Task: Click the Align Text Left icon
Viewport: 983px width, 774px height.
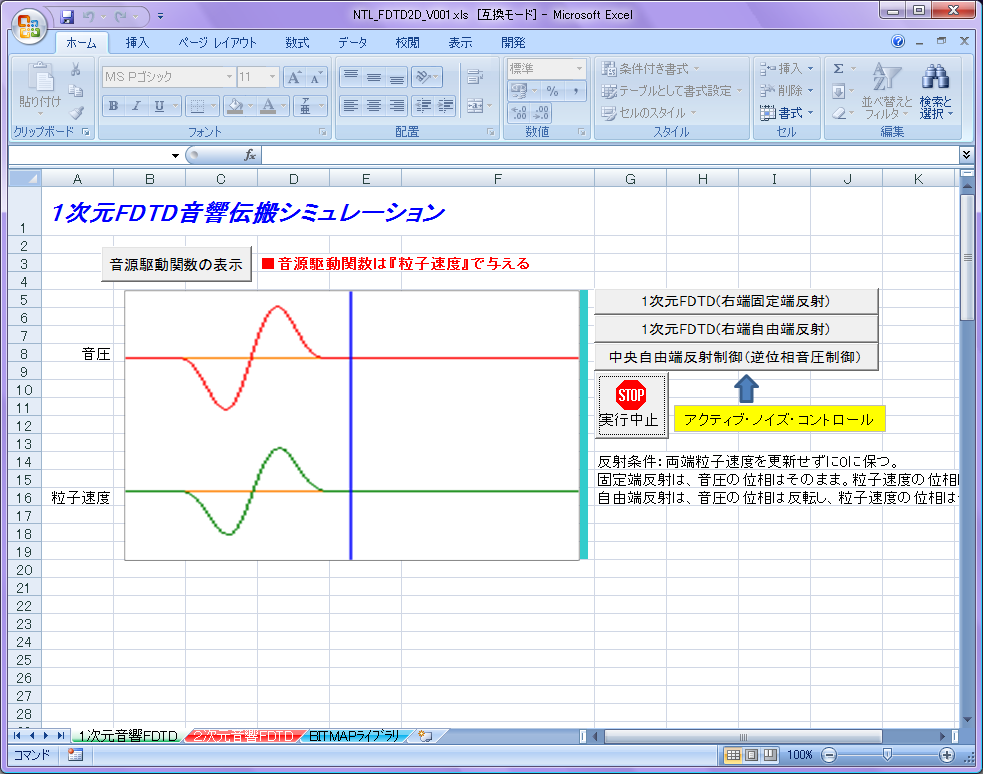Action: pos(351,106)
